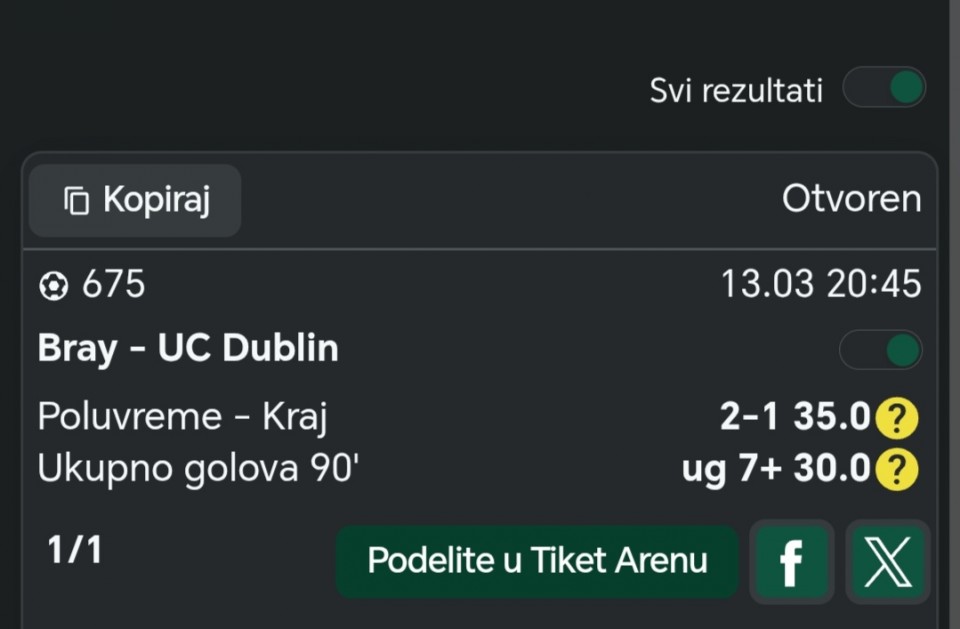This screenshot has width=960, height=629.
Task: Open the Bray - UC Dublin match
Action: tap(188, 348)
